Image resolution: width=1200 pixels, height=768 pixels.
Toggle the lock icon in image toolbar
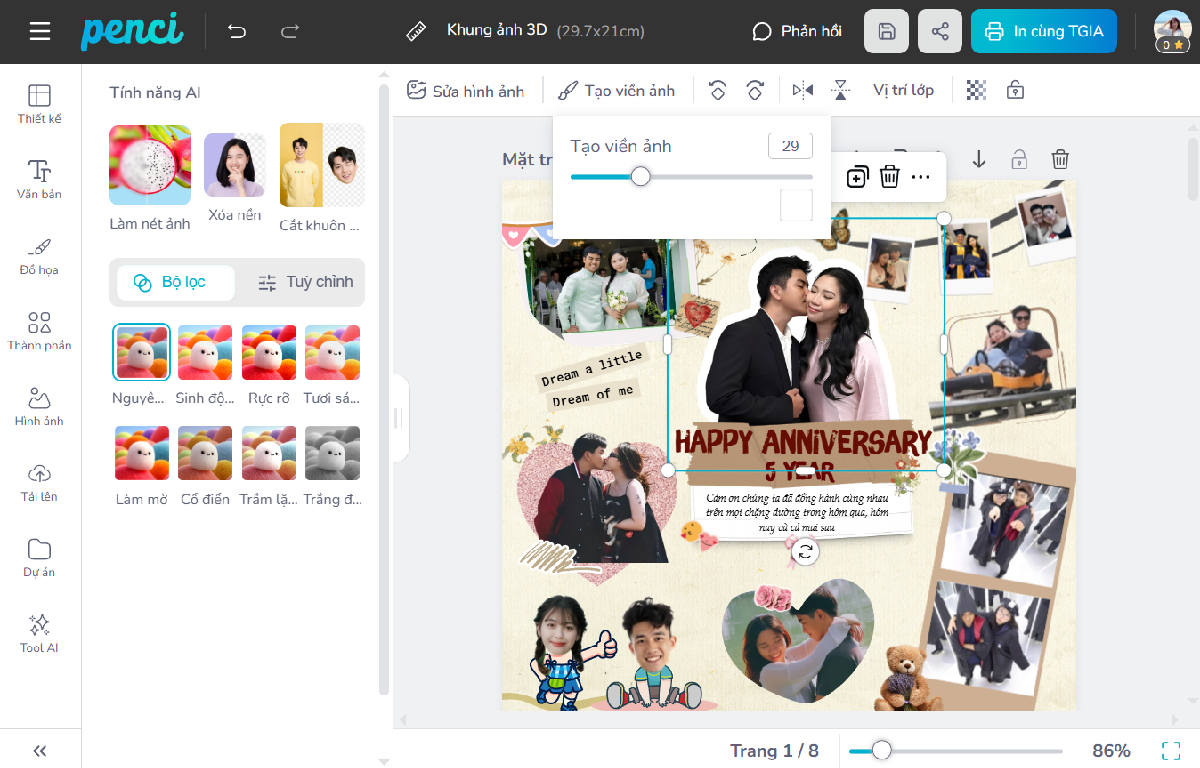point(1015,91)
